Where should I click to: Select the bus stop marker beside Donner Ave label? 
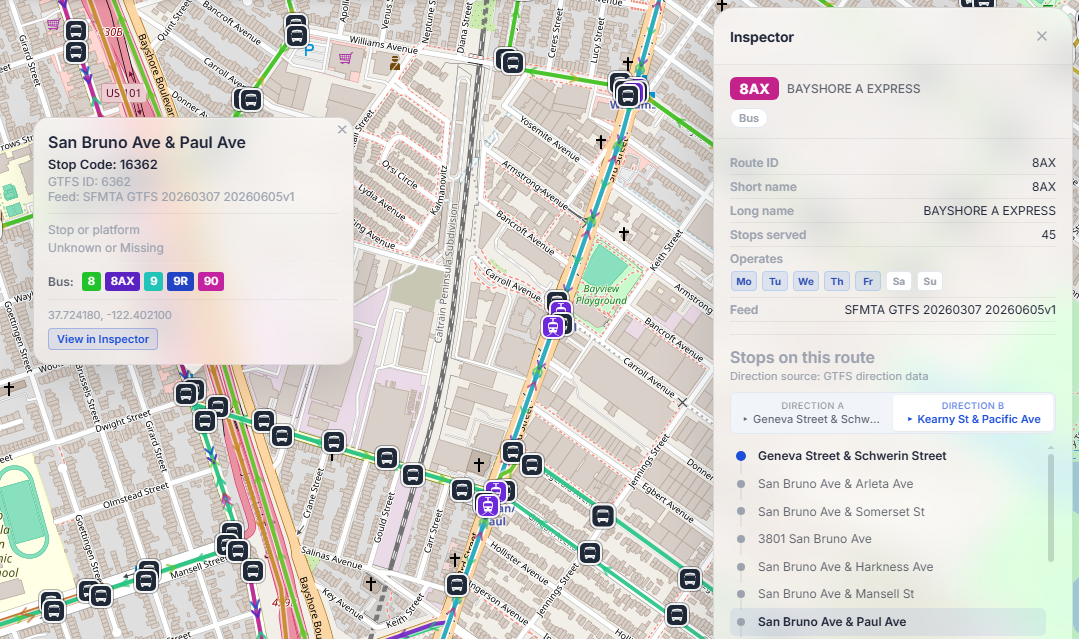[250, 100]
